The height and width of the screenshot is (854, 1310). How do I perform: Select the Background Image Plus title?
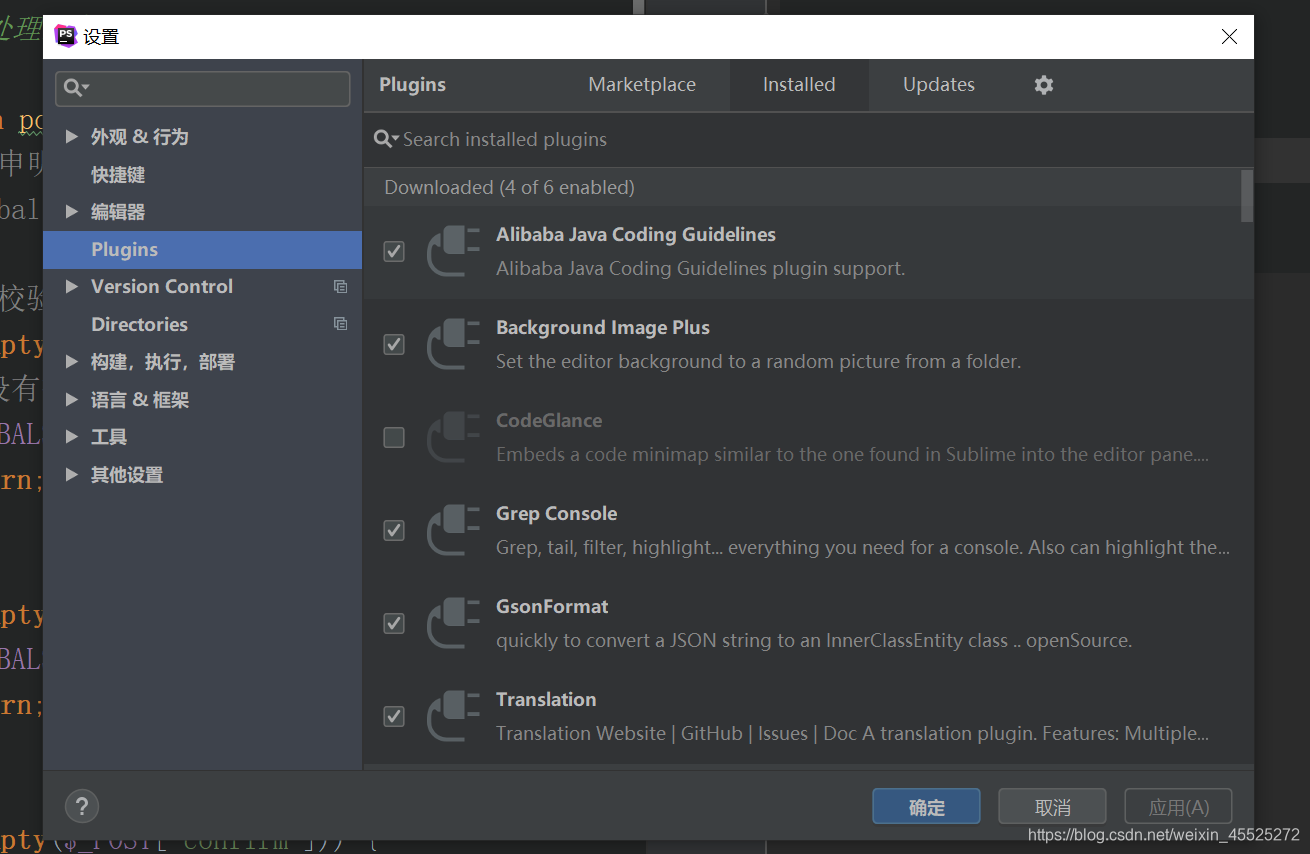pyautogui.click(x=603, y=328)
